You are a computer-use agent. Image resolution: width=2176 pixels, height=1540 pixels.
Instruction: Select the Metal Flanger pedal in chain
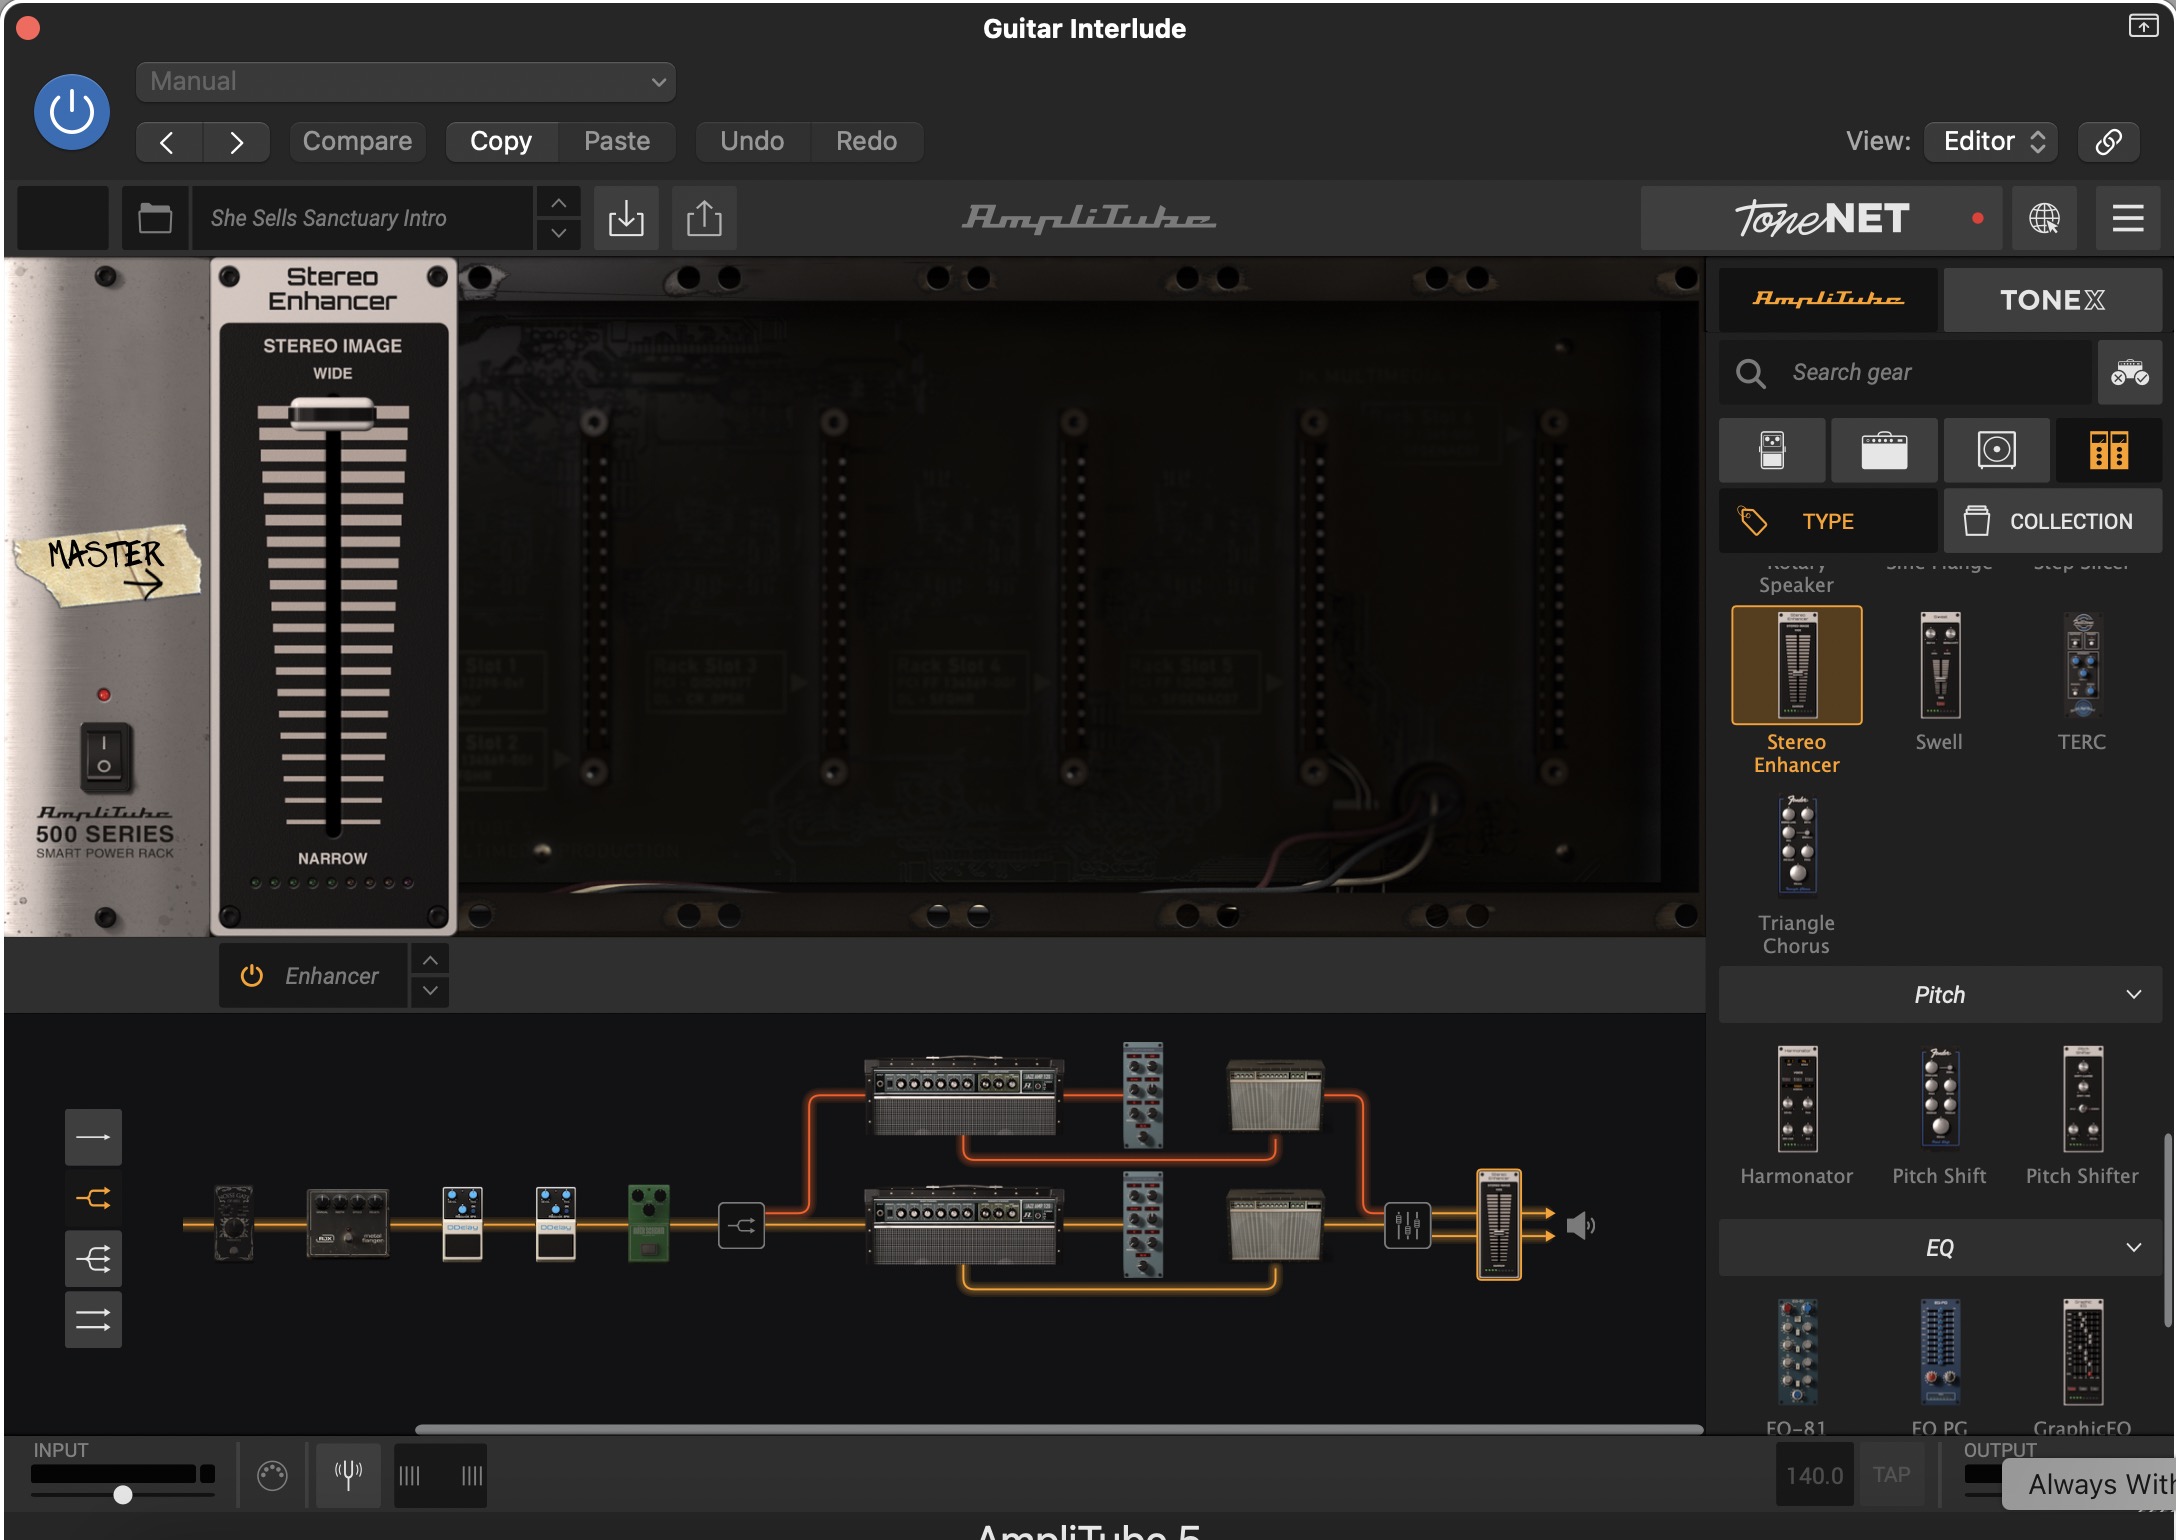[347, 1223]
